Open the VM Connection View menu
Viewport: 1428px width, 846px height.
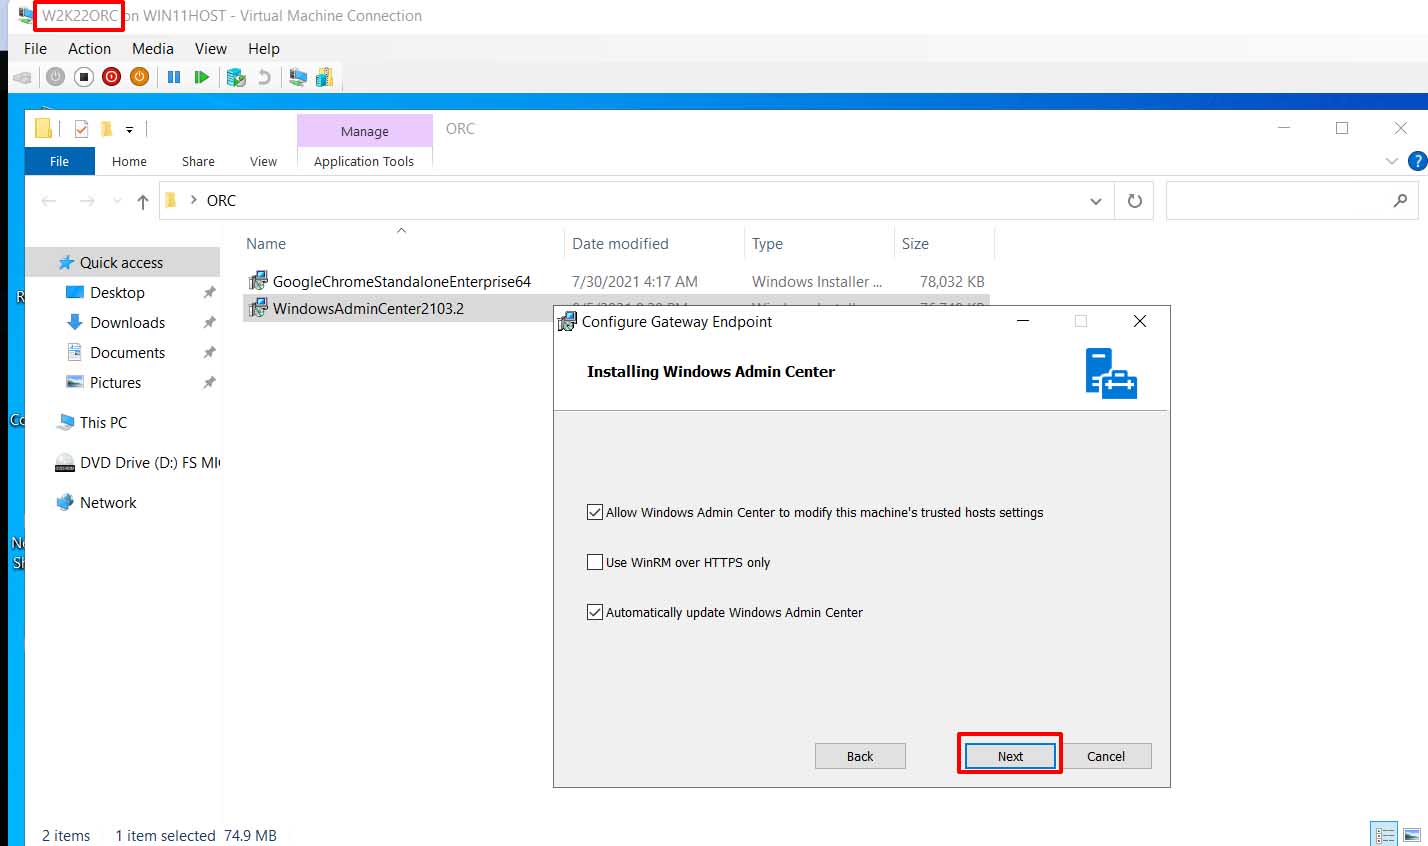tap(211, 48)
